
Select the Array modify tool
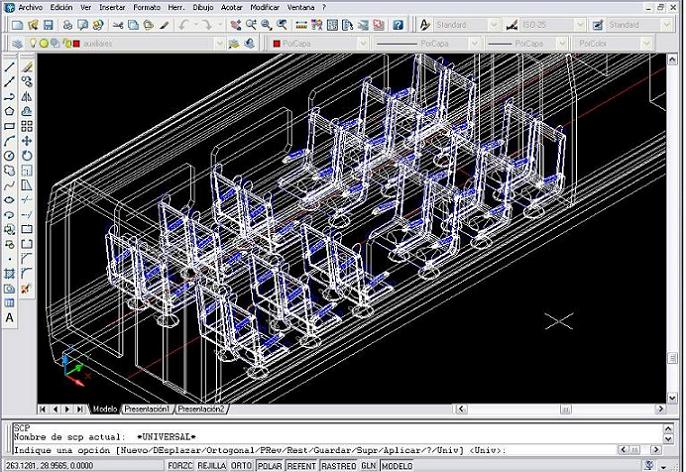click(27, 126)
